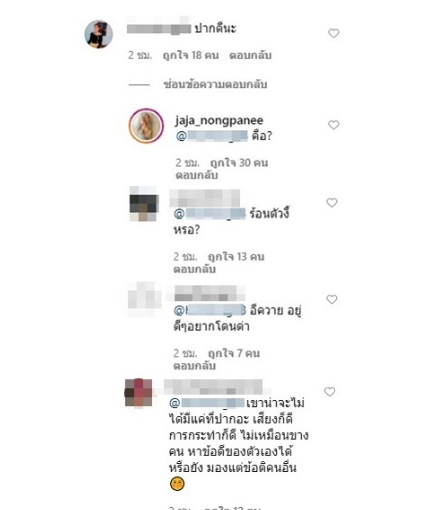Heart the reply containing อยากโดนด่า
This screenshot has width=444, height=510.
coord(332,299)
